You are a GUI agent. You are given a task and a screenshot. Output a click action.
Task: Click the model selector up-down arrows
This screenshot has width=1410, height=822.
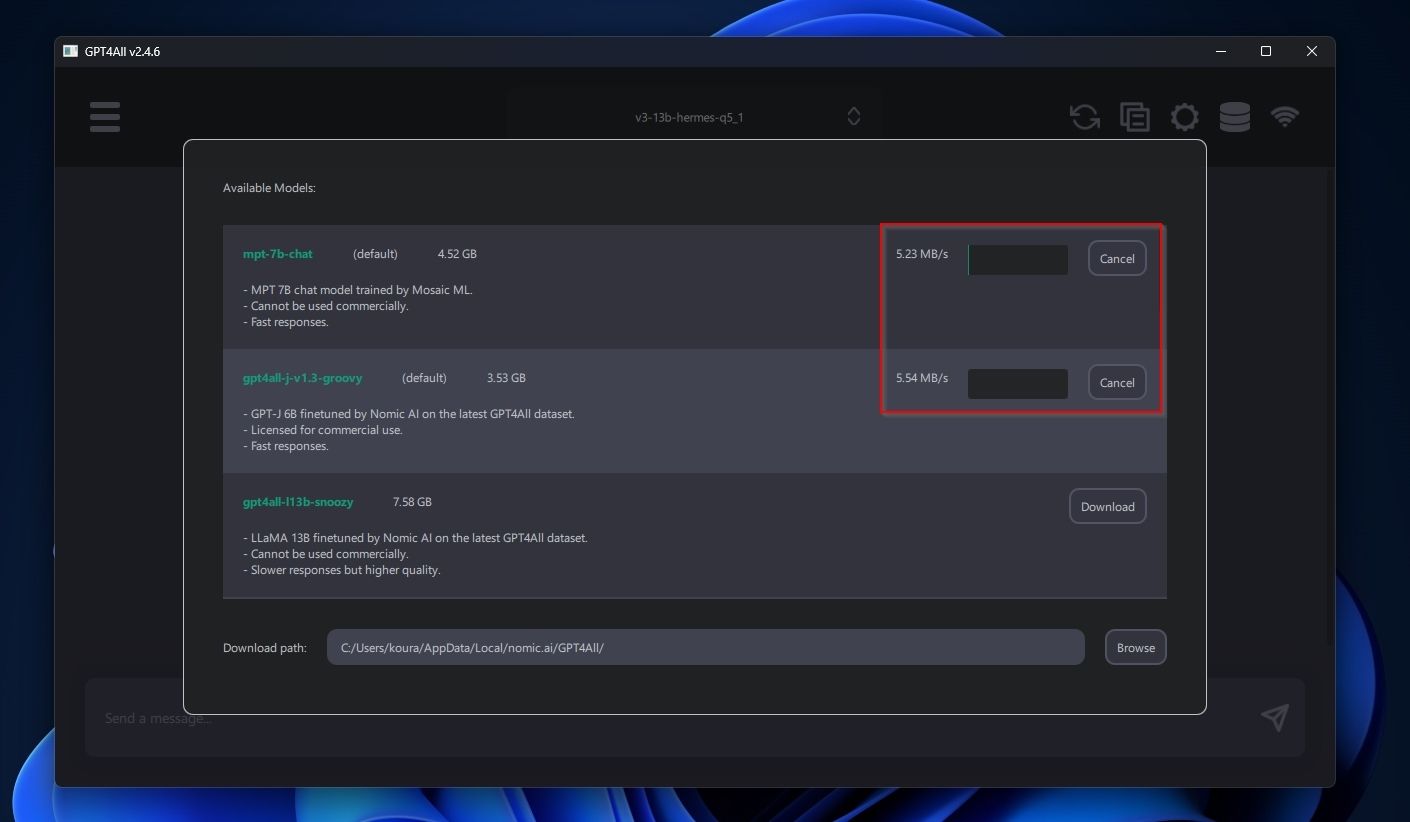[854, 117]
